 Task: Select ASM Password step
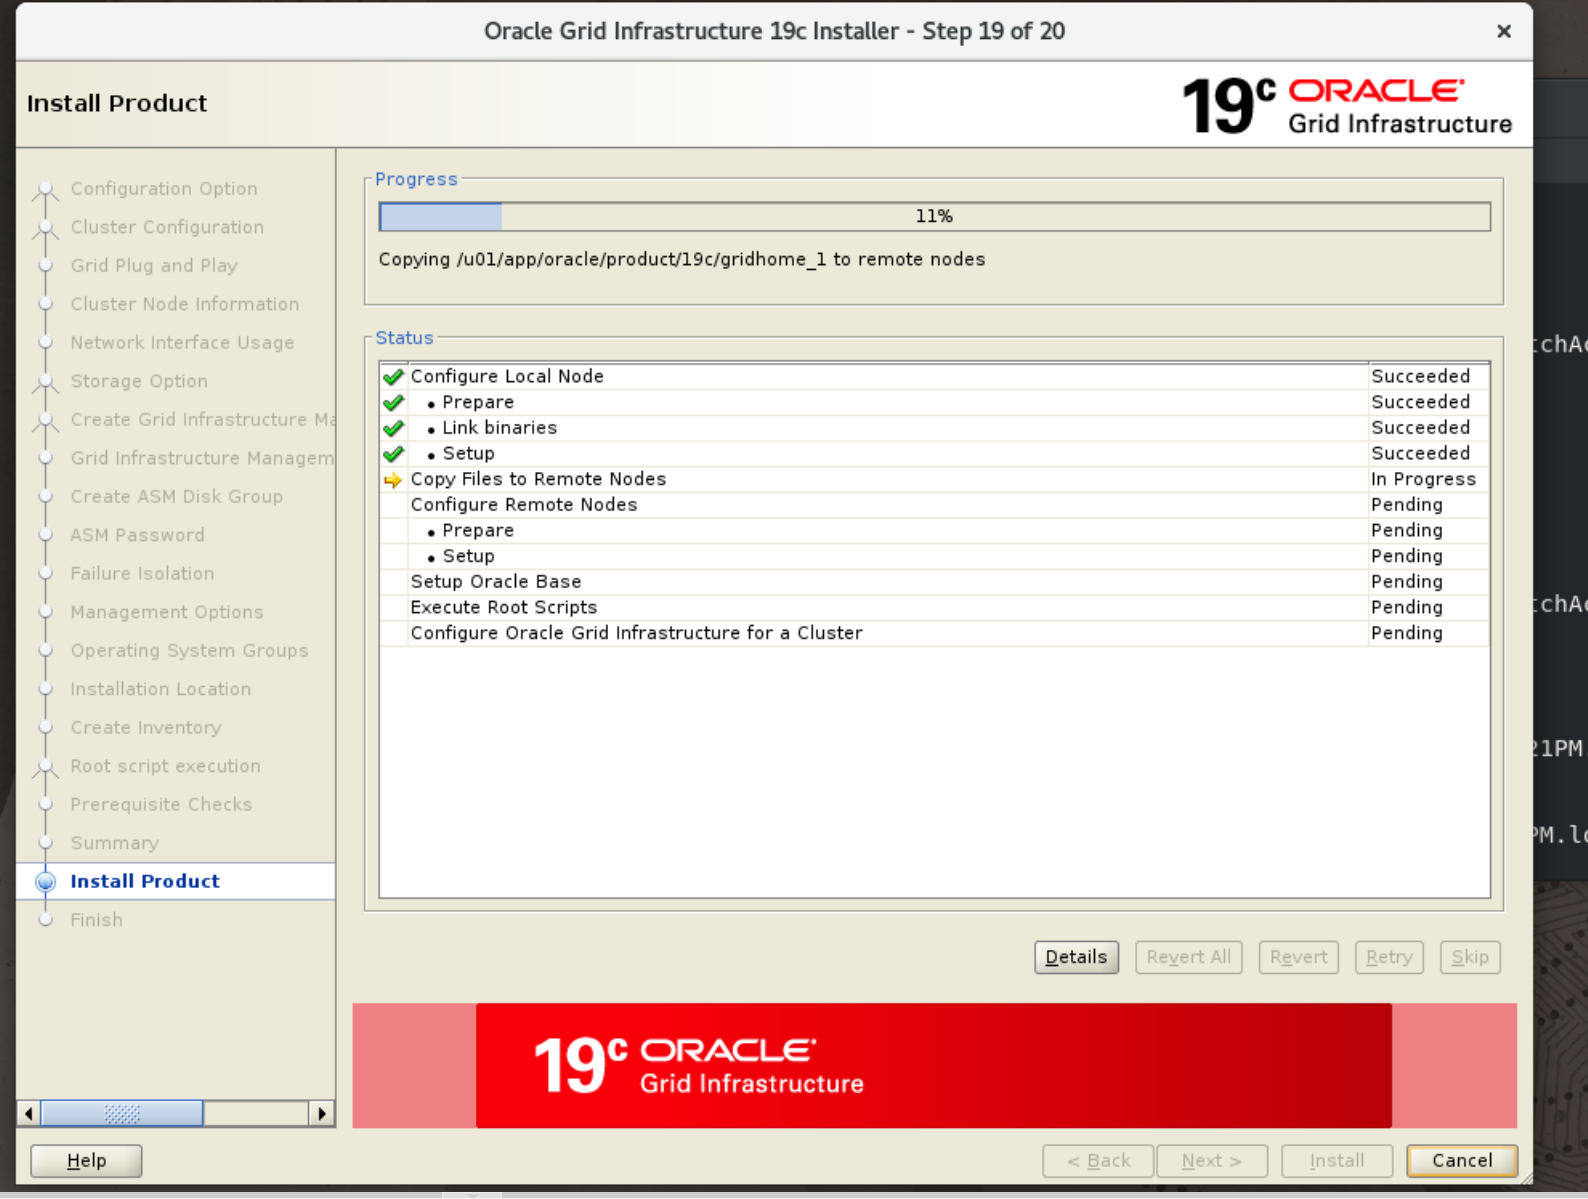coord(137,536)
